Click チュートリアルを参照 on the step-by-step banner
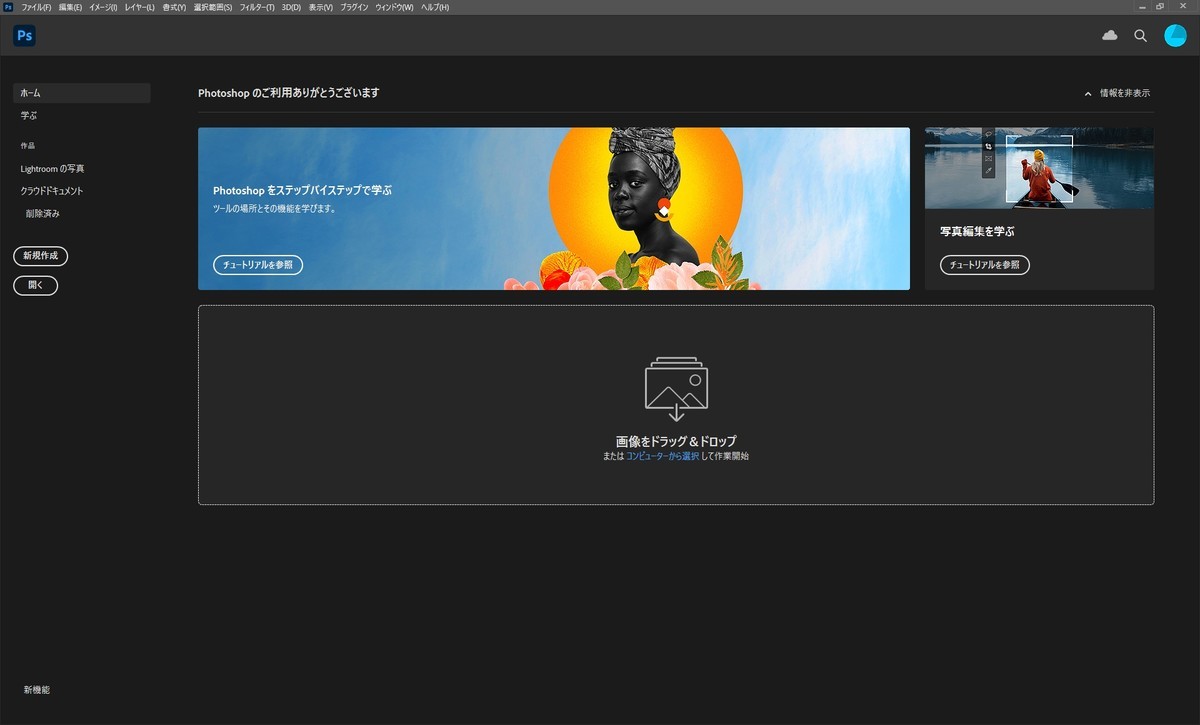 258,265
